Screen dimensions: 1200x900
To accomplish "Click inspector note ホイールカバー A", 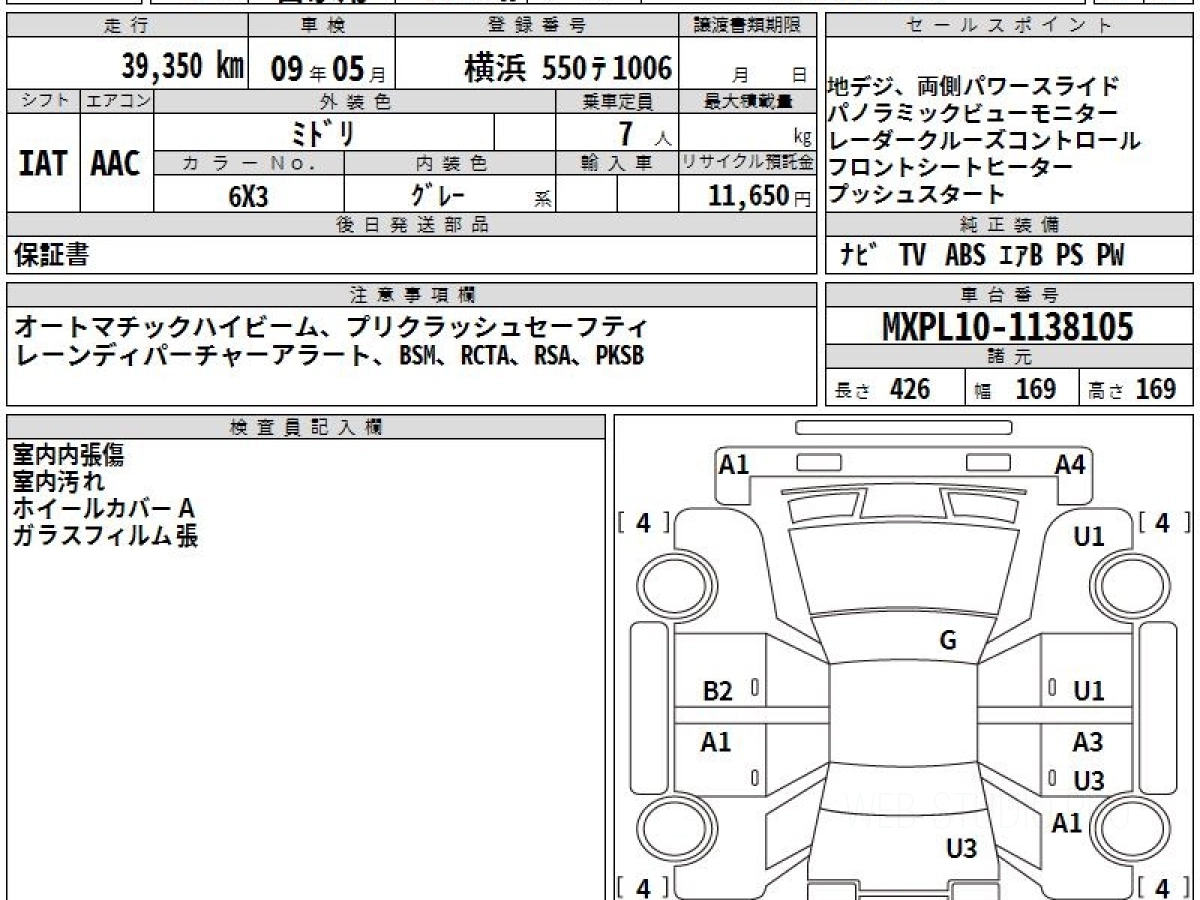I will 103,509.
